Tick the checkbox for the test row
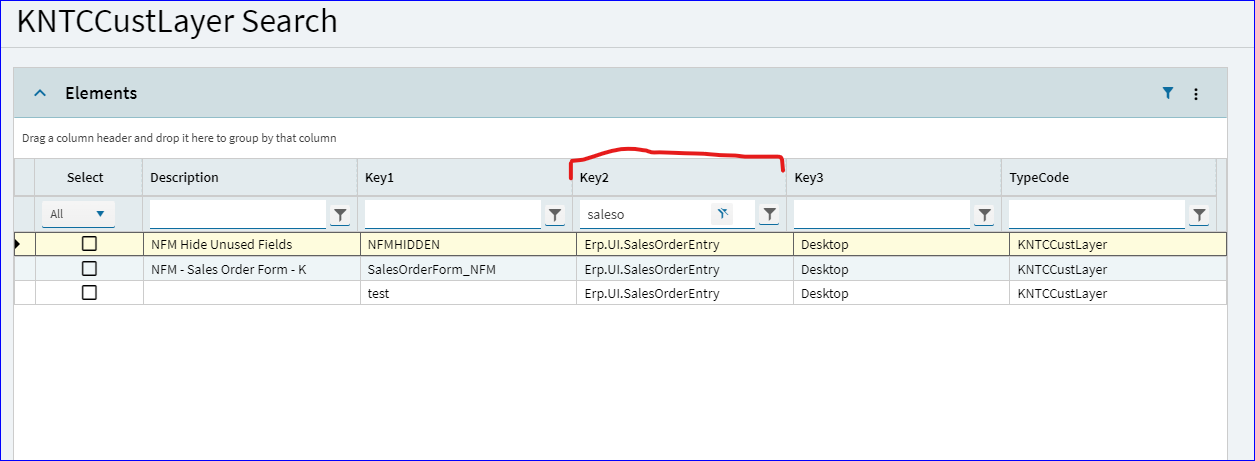This screenshot has height=461, width=1255. tap(89, 292)
